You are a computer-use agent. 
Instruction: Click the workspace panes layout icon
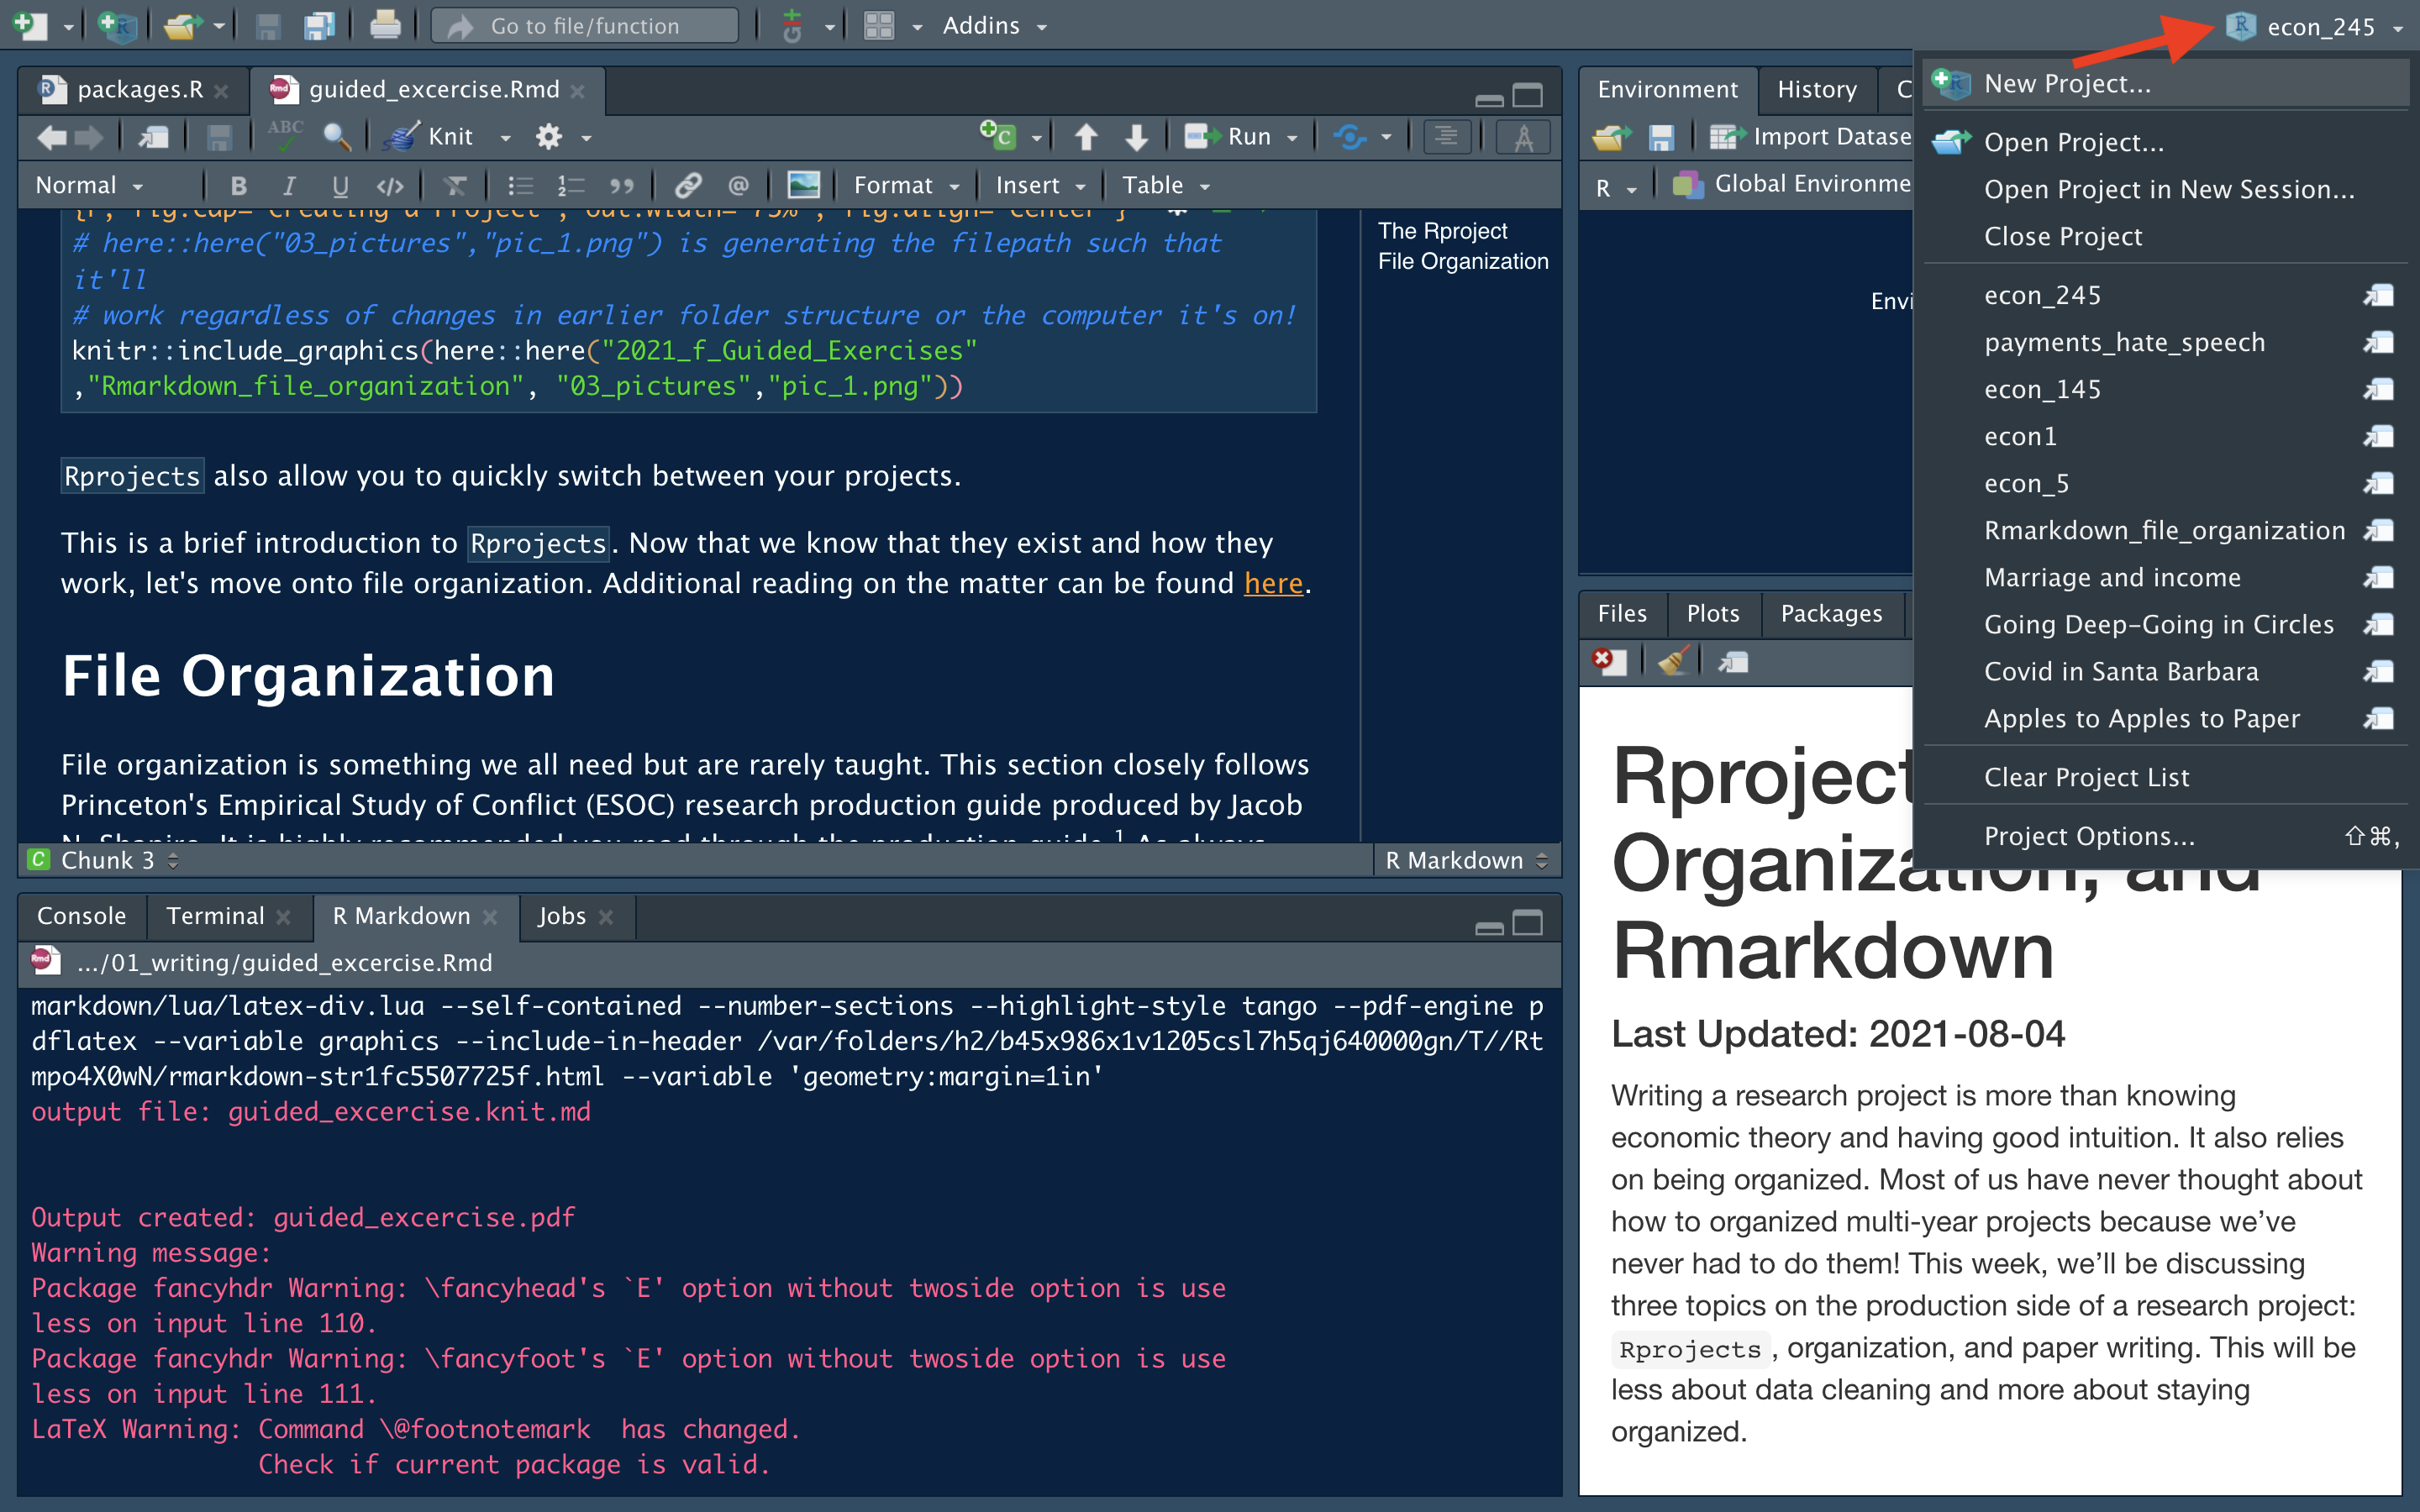(x=878, y=25)
